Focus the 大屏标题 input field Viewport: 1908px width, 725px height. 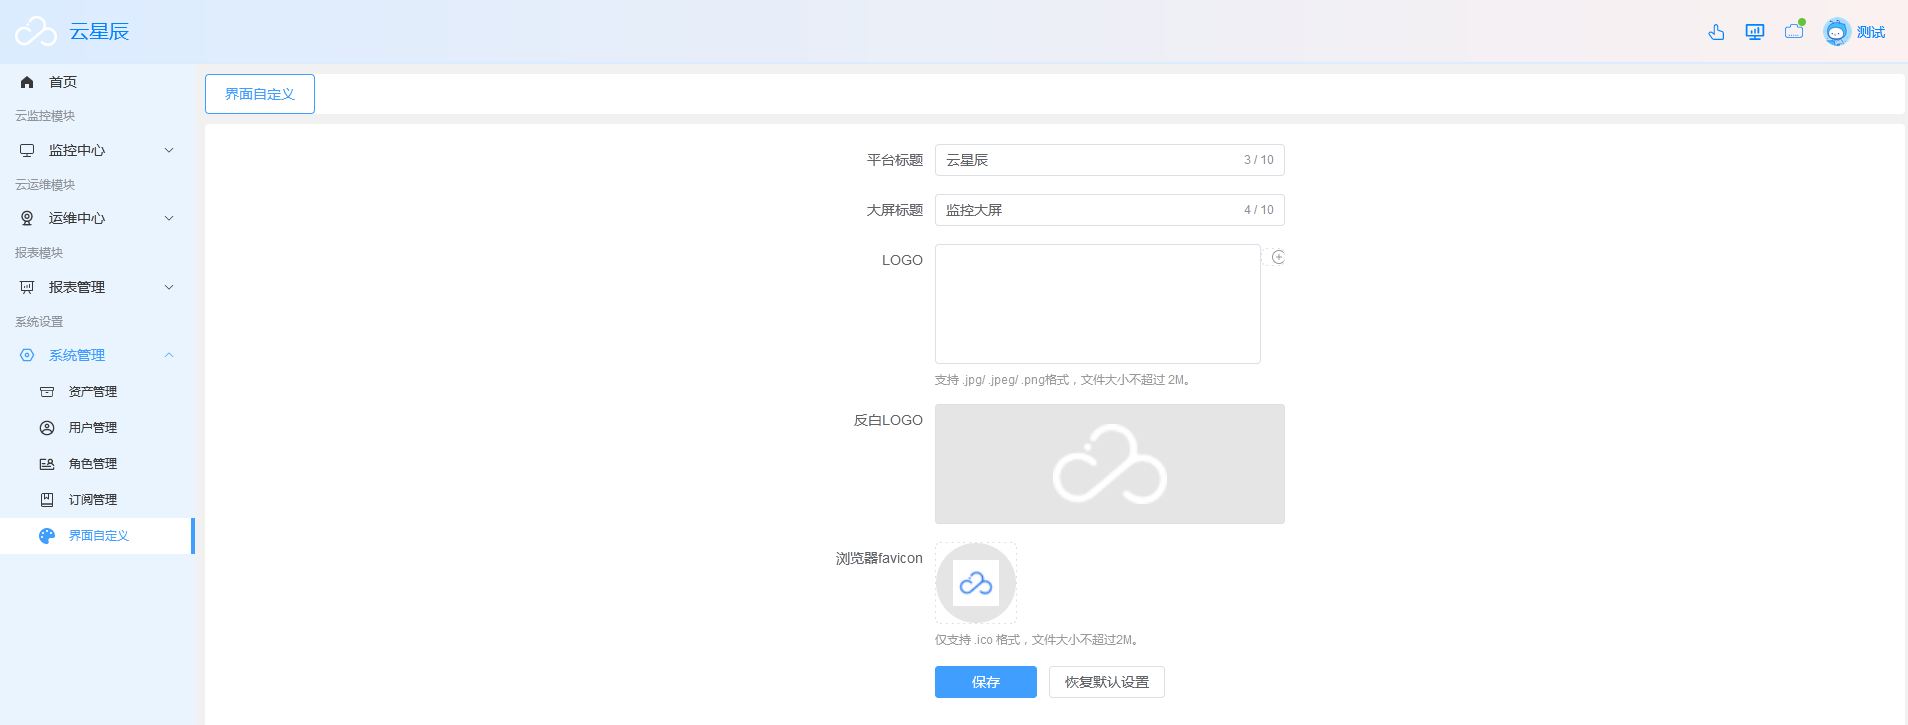[x=1110, y=210]
